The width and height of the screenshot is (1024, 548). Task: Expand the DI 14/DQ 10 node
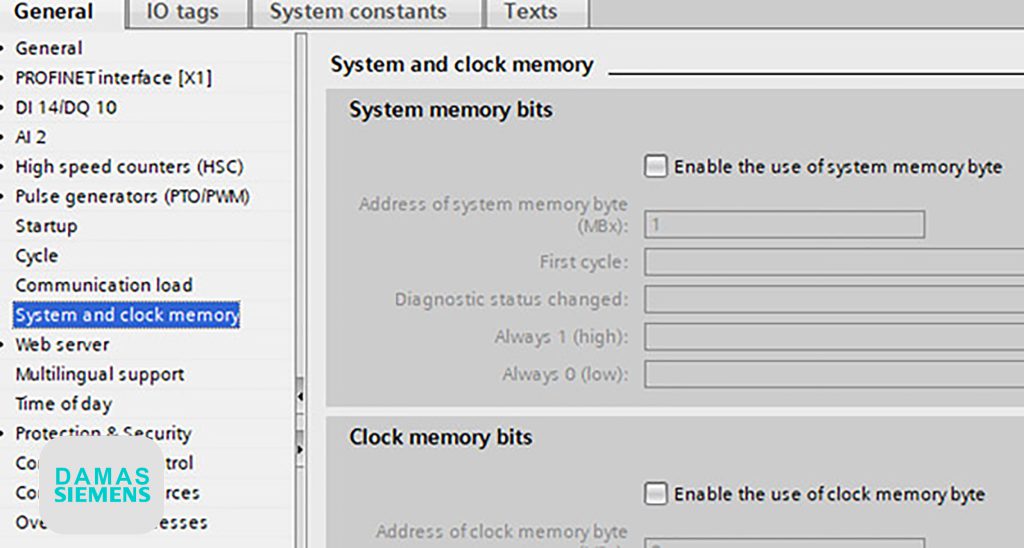pyautogui.click(x=3, y=108)
